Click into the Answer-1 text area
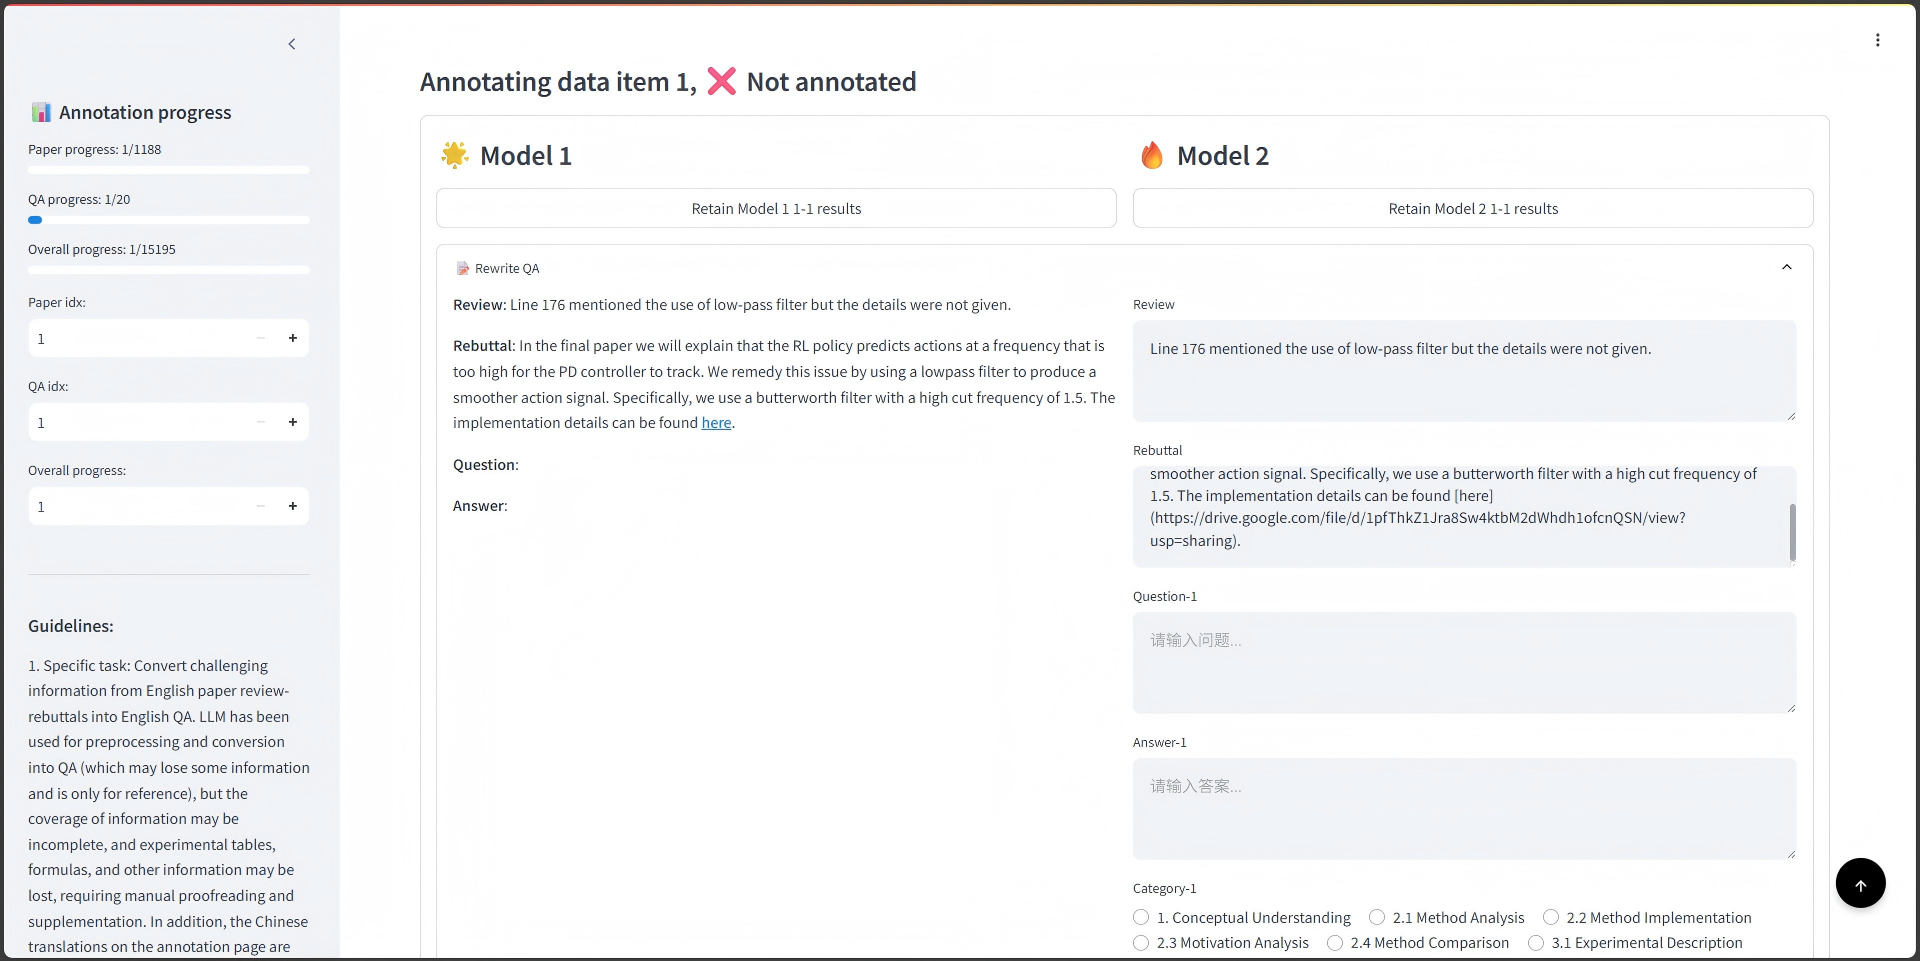Viewport: 1920px width, 961px height. click(1464, 808)
